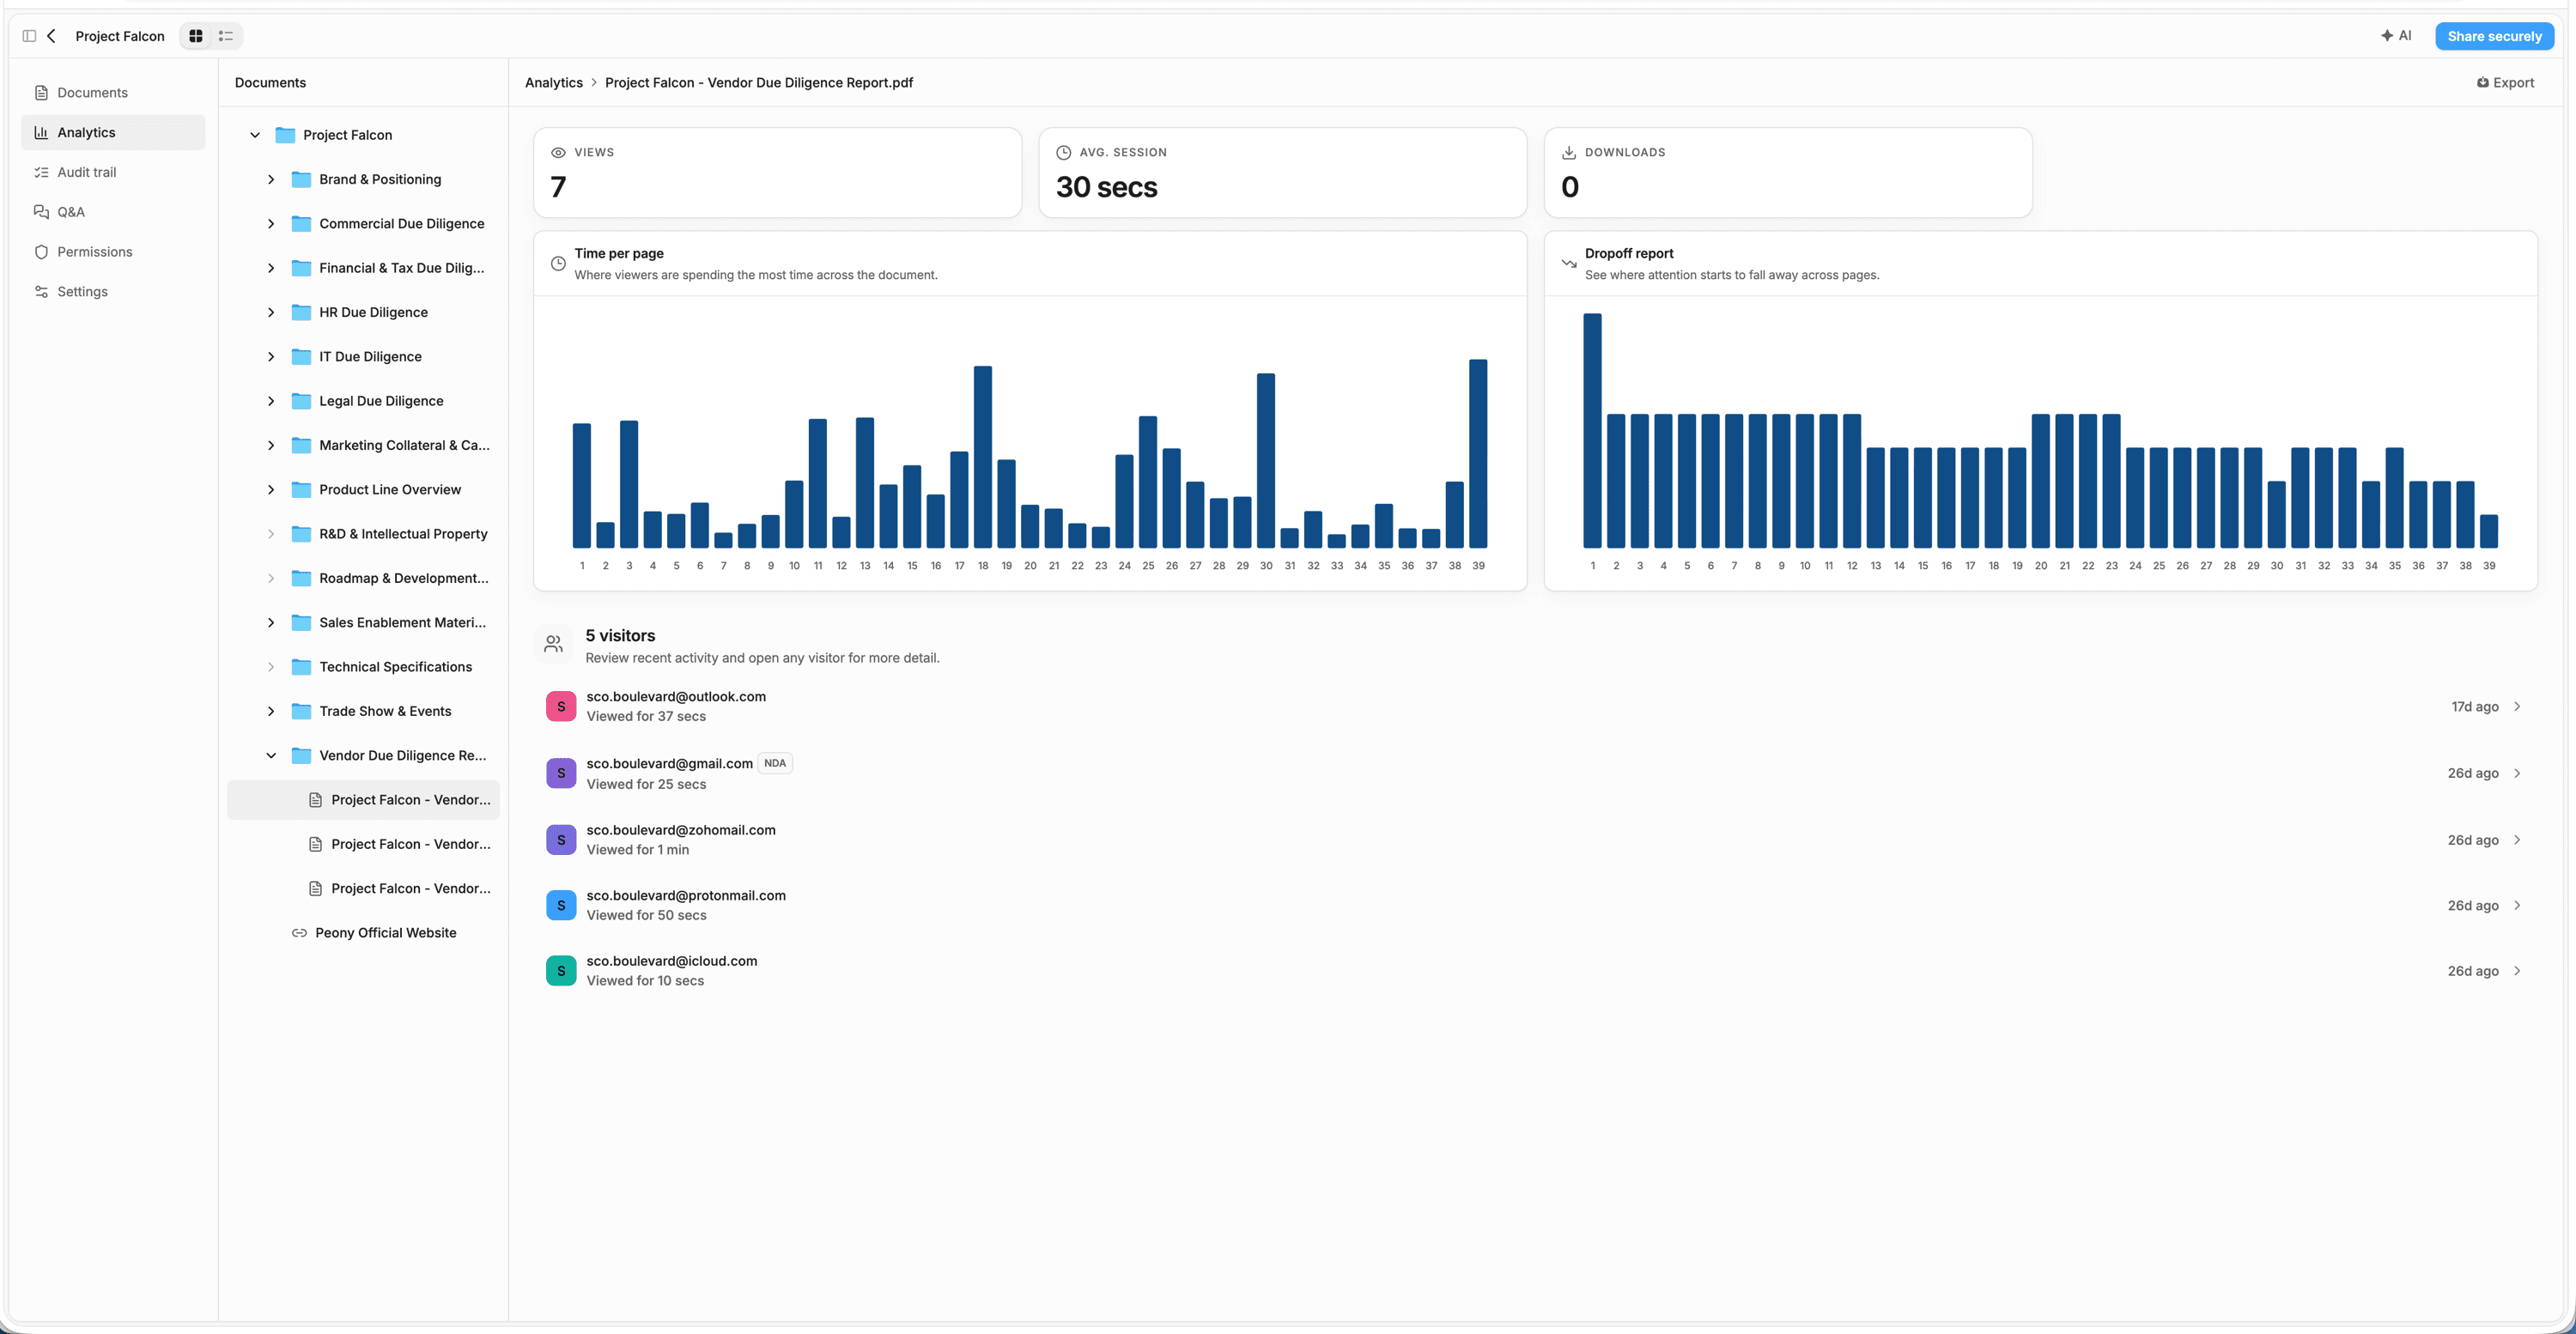Image resolution: width=2576 pixels, height=1334 pixels.
Task: Open chevron for sco.boulevard@zohomail.com row
Action: [2517, 840]
